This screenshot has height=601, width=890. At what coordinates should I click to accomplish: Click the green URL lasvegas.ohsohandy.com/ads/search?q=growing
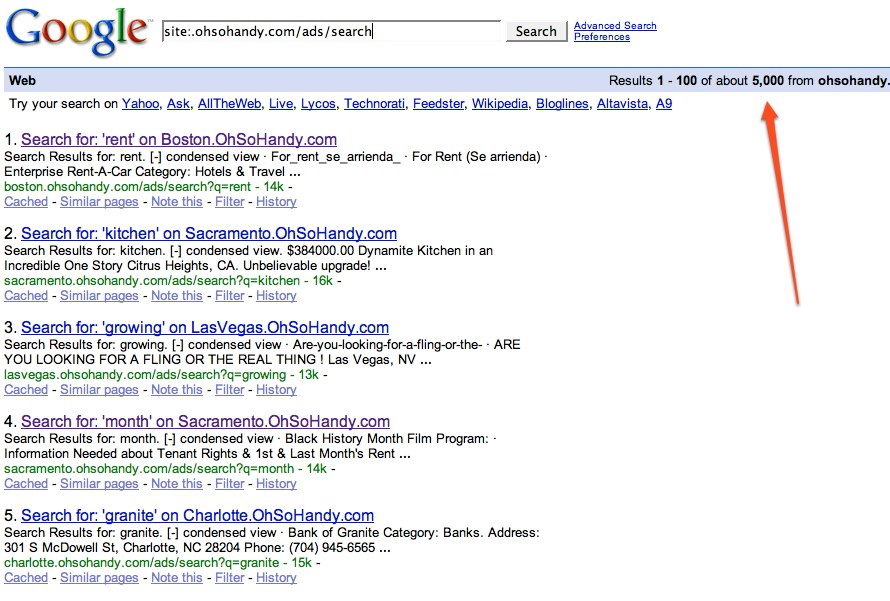(x=145, y=375)
